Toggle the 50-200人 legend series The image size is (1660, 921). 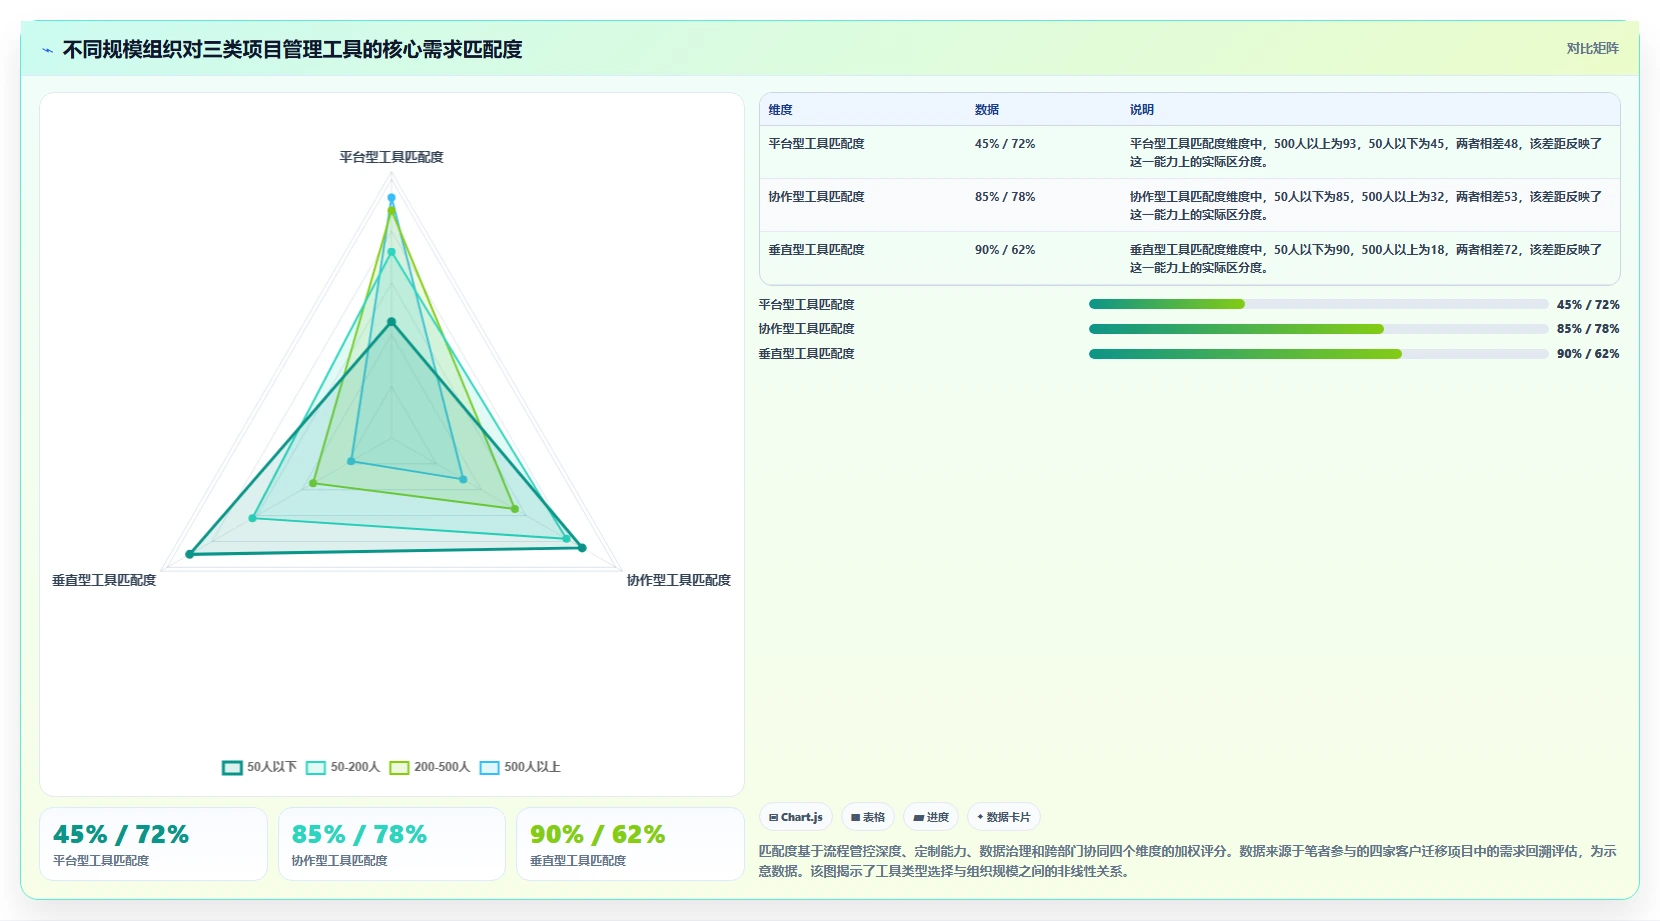click(343, 767)
